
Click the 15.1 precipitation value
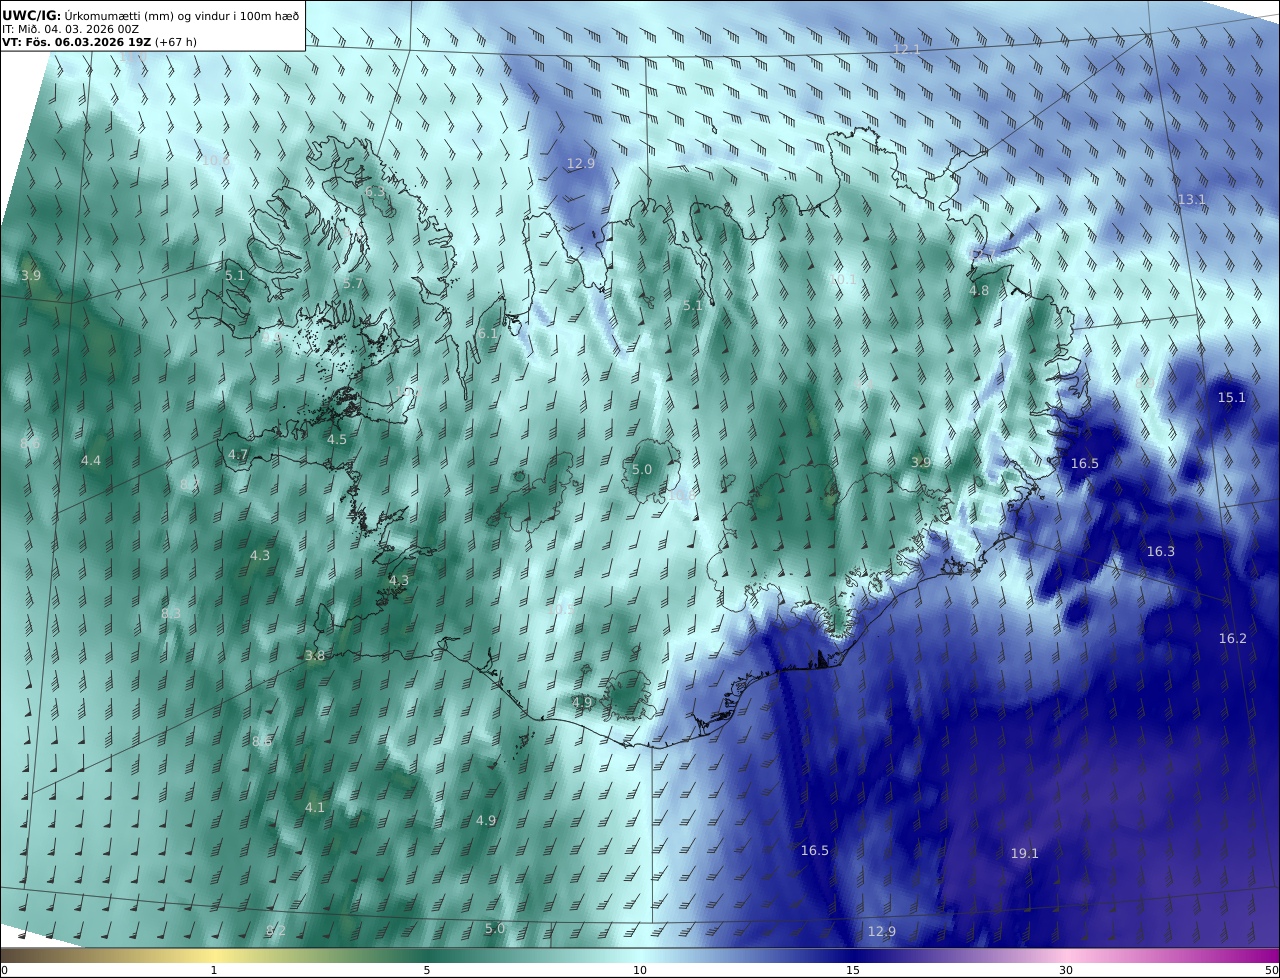coord(1231,398)
